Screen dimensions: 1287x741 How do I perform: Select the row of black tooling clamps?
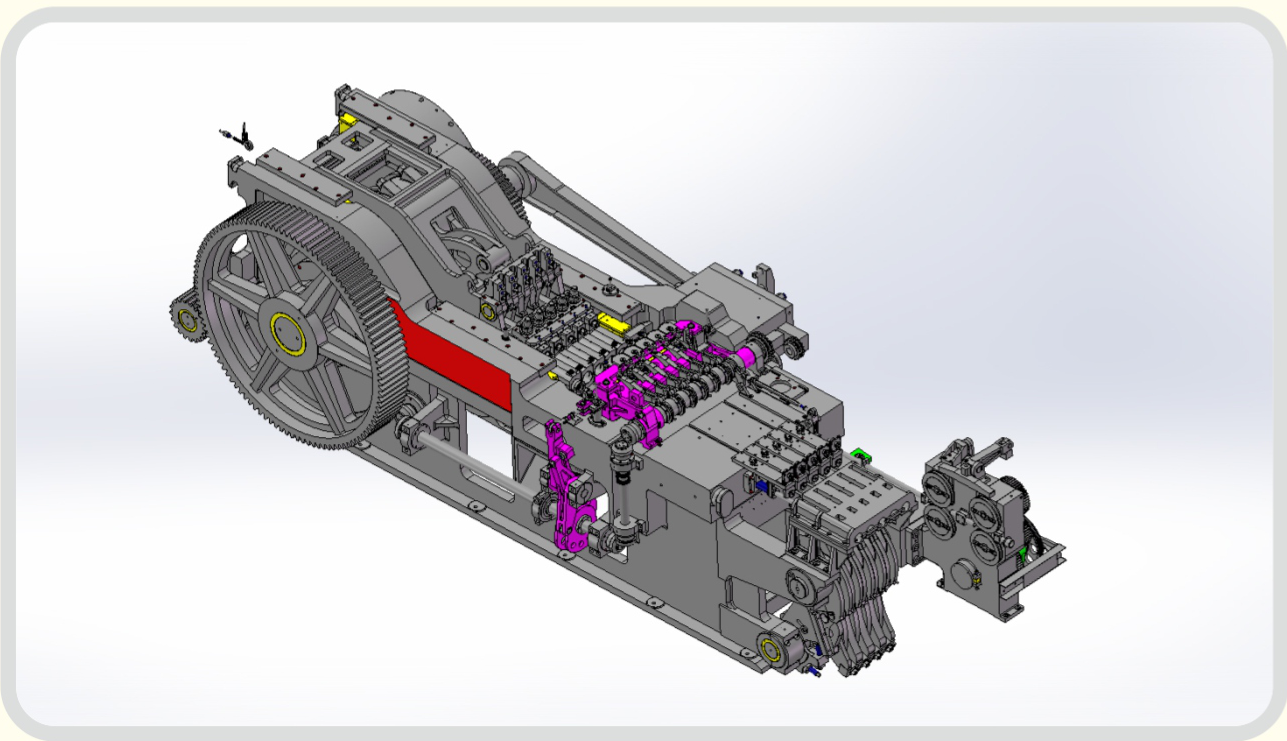(x=519, y=284)
